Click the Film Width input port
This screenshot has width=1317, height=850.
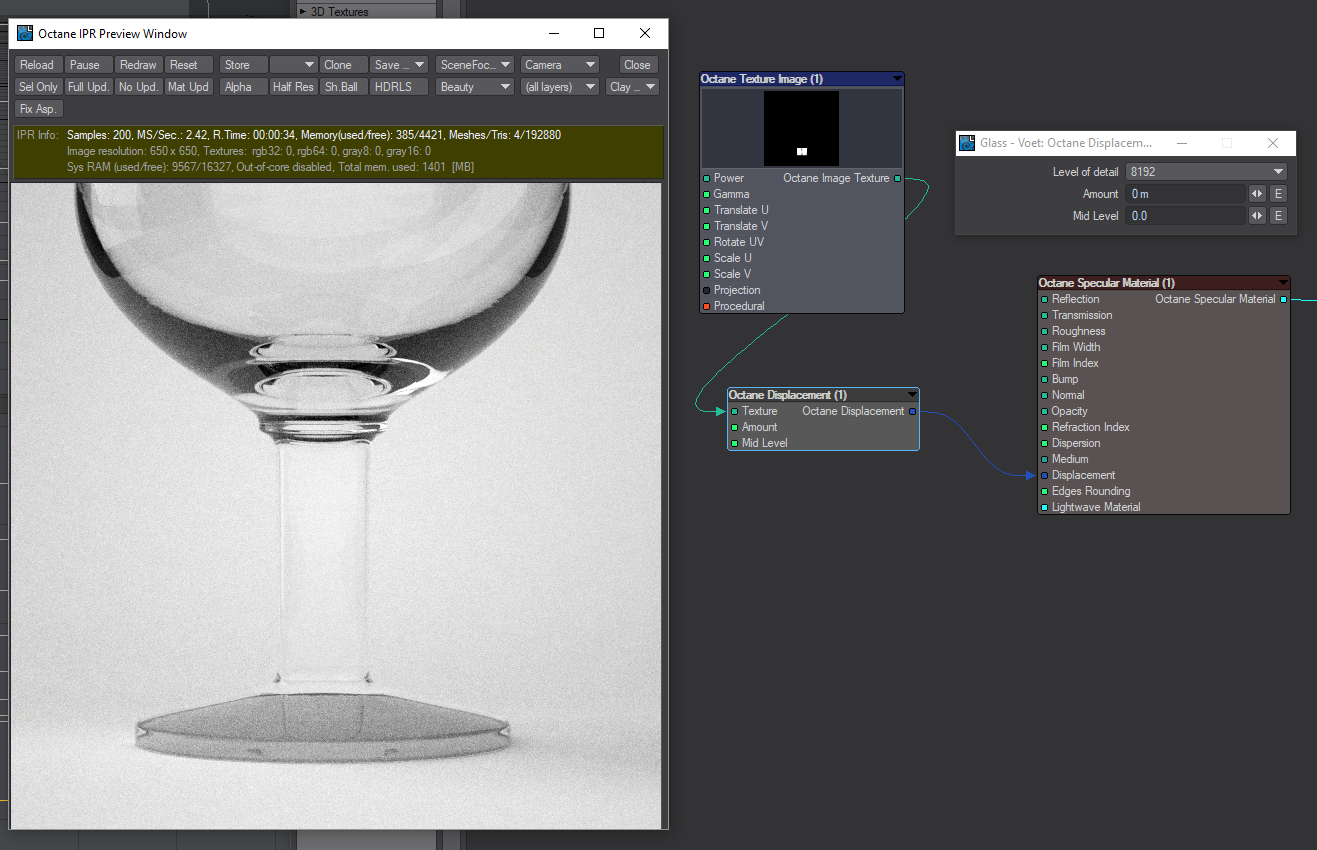[1044, 348]
